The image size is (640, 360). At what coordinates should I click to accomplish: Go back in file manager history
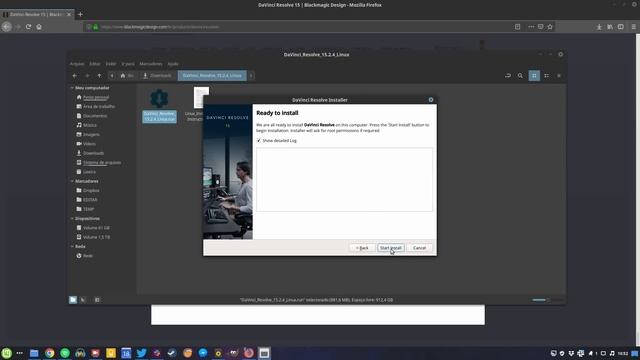pyautogui.click(x=74, y=76)
